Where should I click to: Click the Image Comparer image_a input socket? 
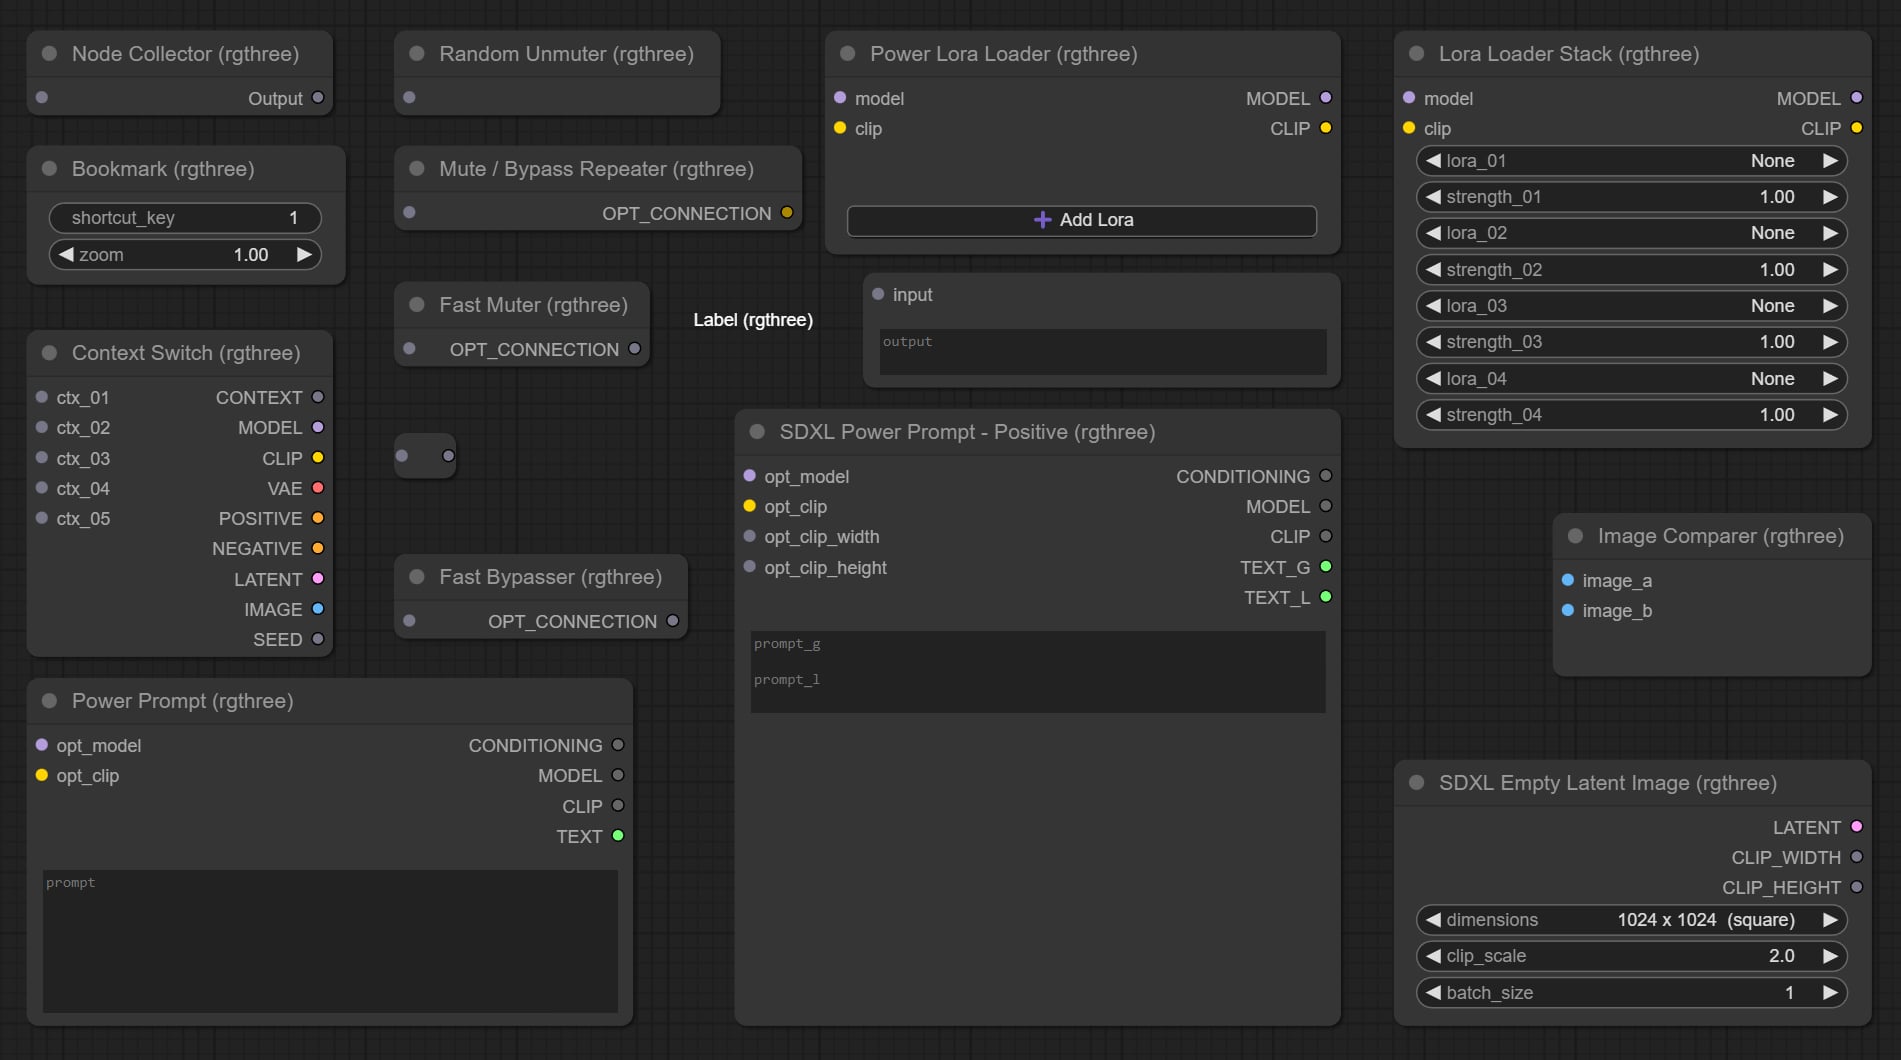(1568, 580)
